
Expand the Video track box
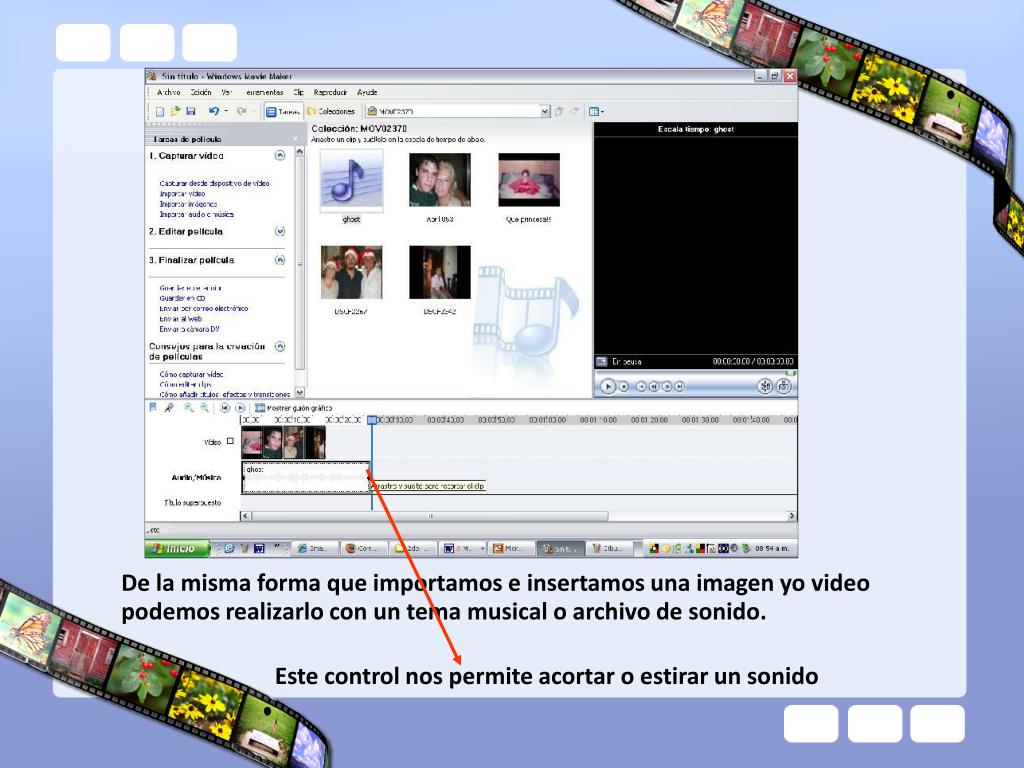[x=230, y=441]
